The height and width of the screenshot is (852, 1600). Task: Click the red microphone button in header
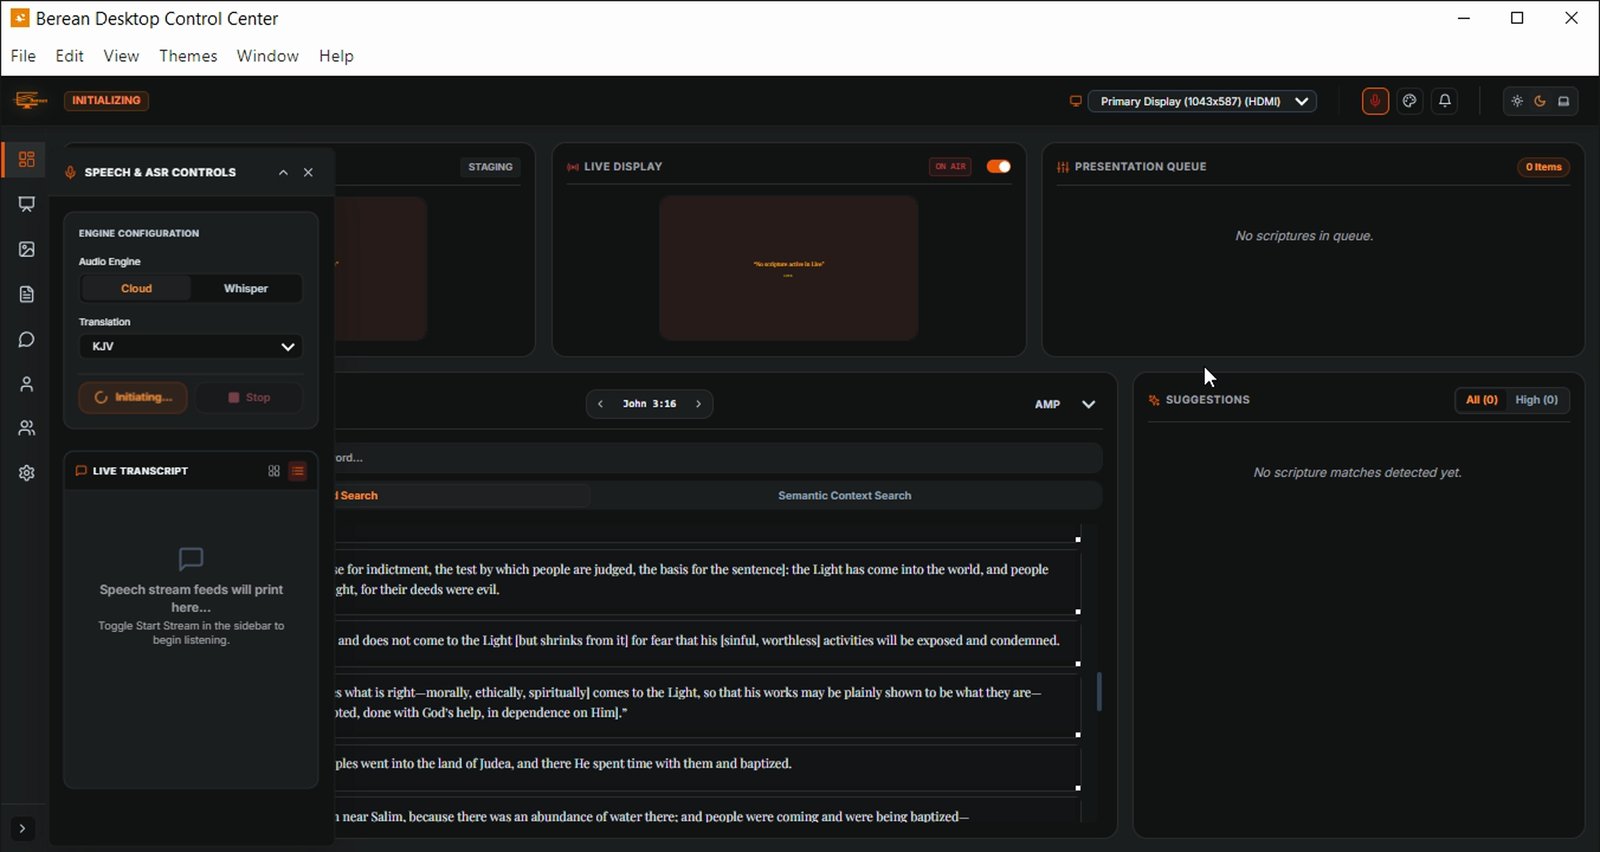pyautogui.click(x=1375, y=101)
